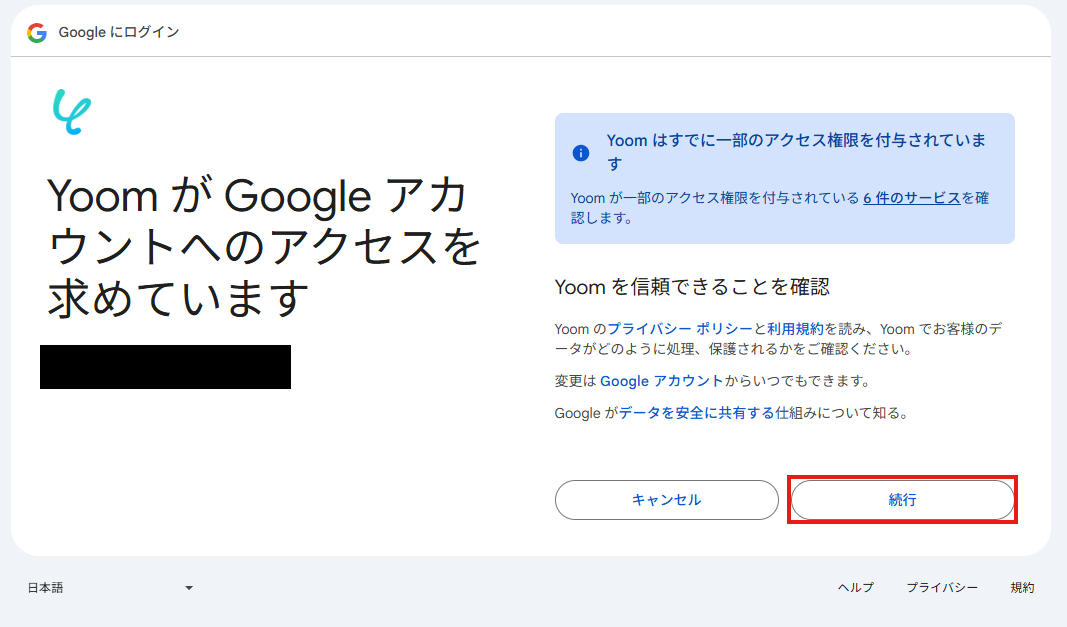Follow the Google アカウント link
Viewport: 1067px width, 627px height.
point(661,381)
